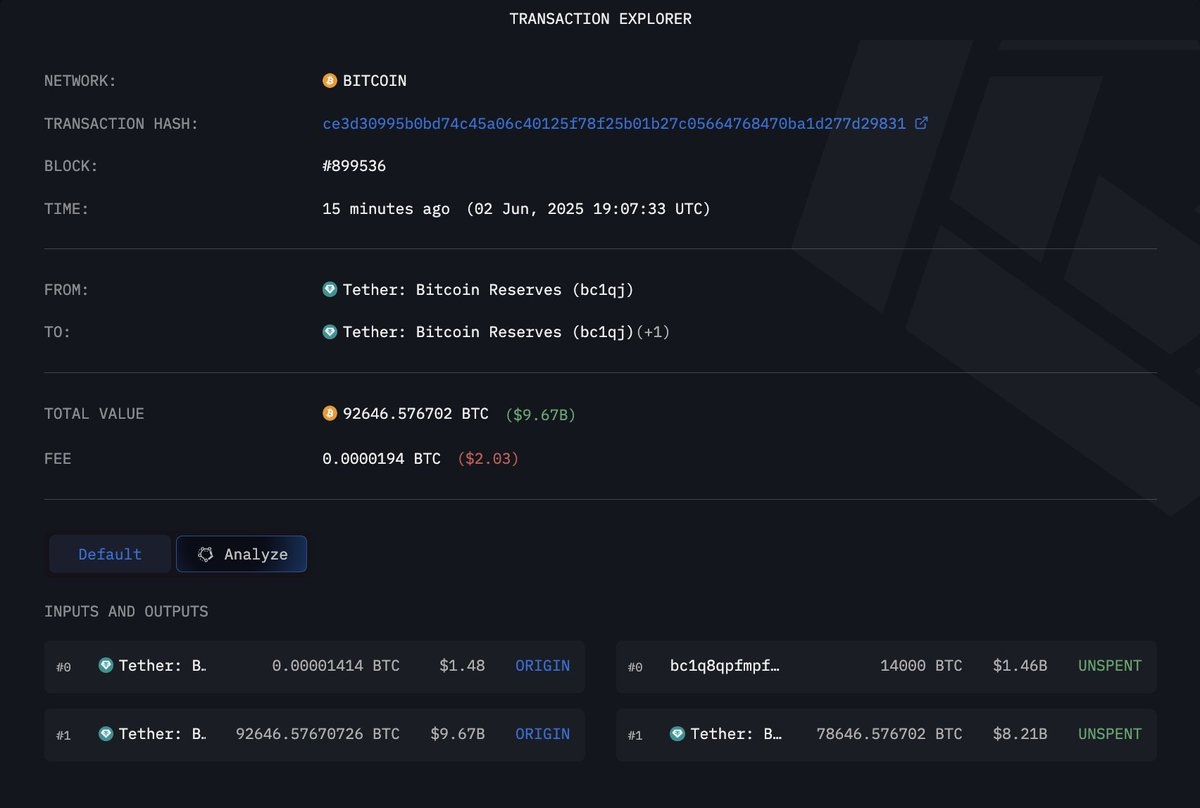The image size is (1200, 808).
Task: Click block number #899536
Action: [354, 166]
